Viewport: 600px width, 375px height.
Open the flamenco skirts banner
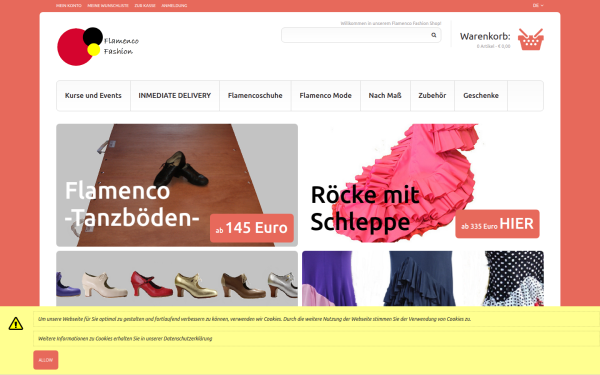point(423,279)
